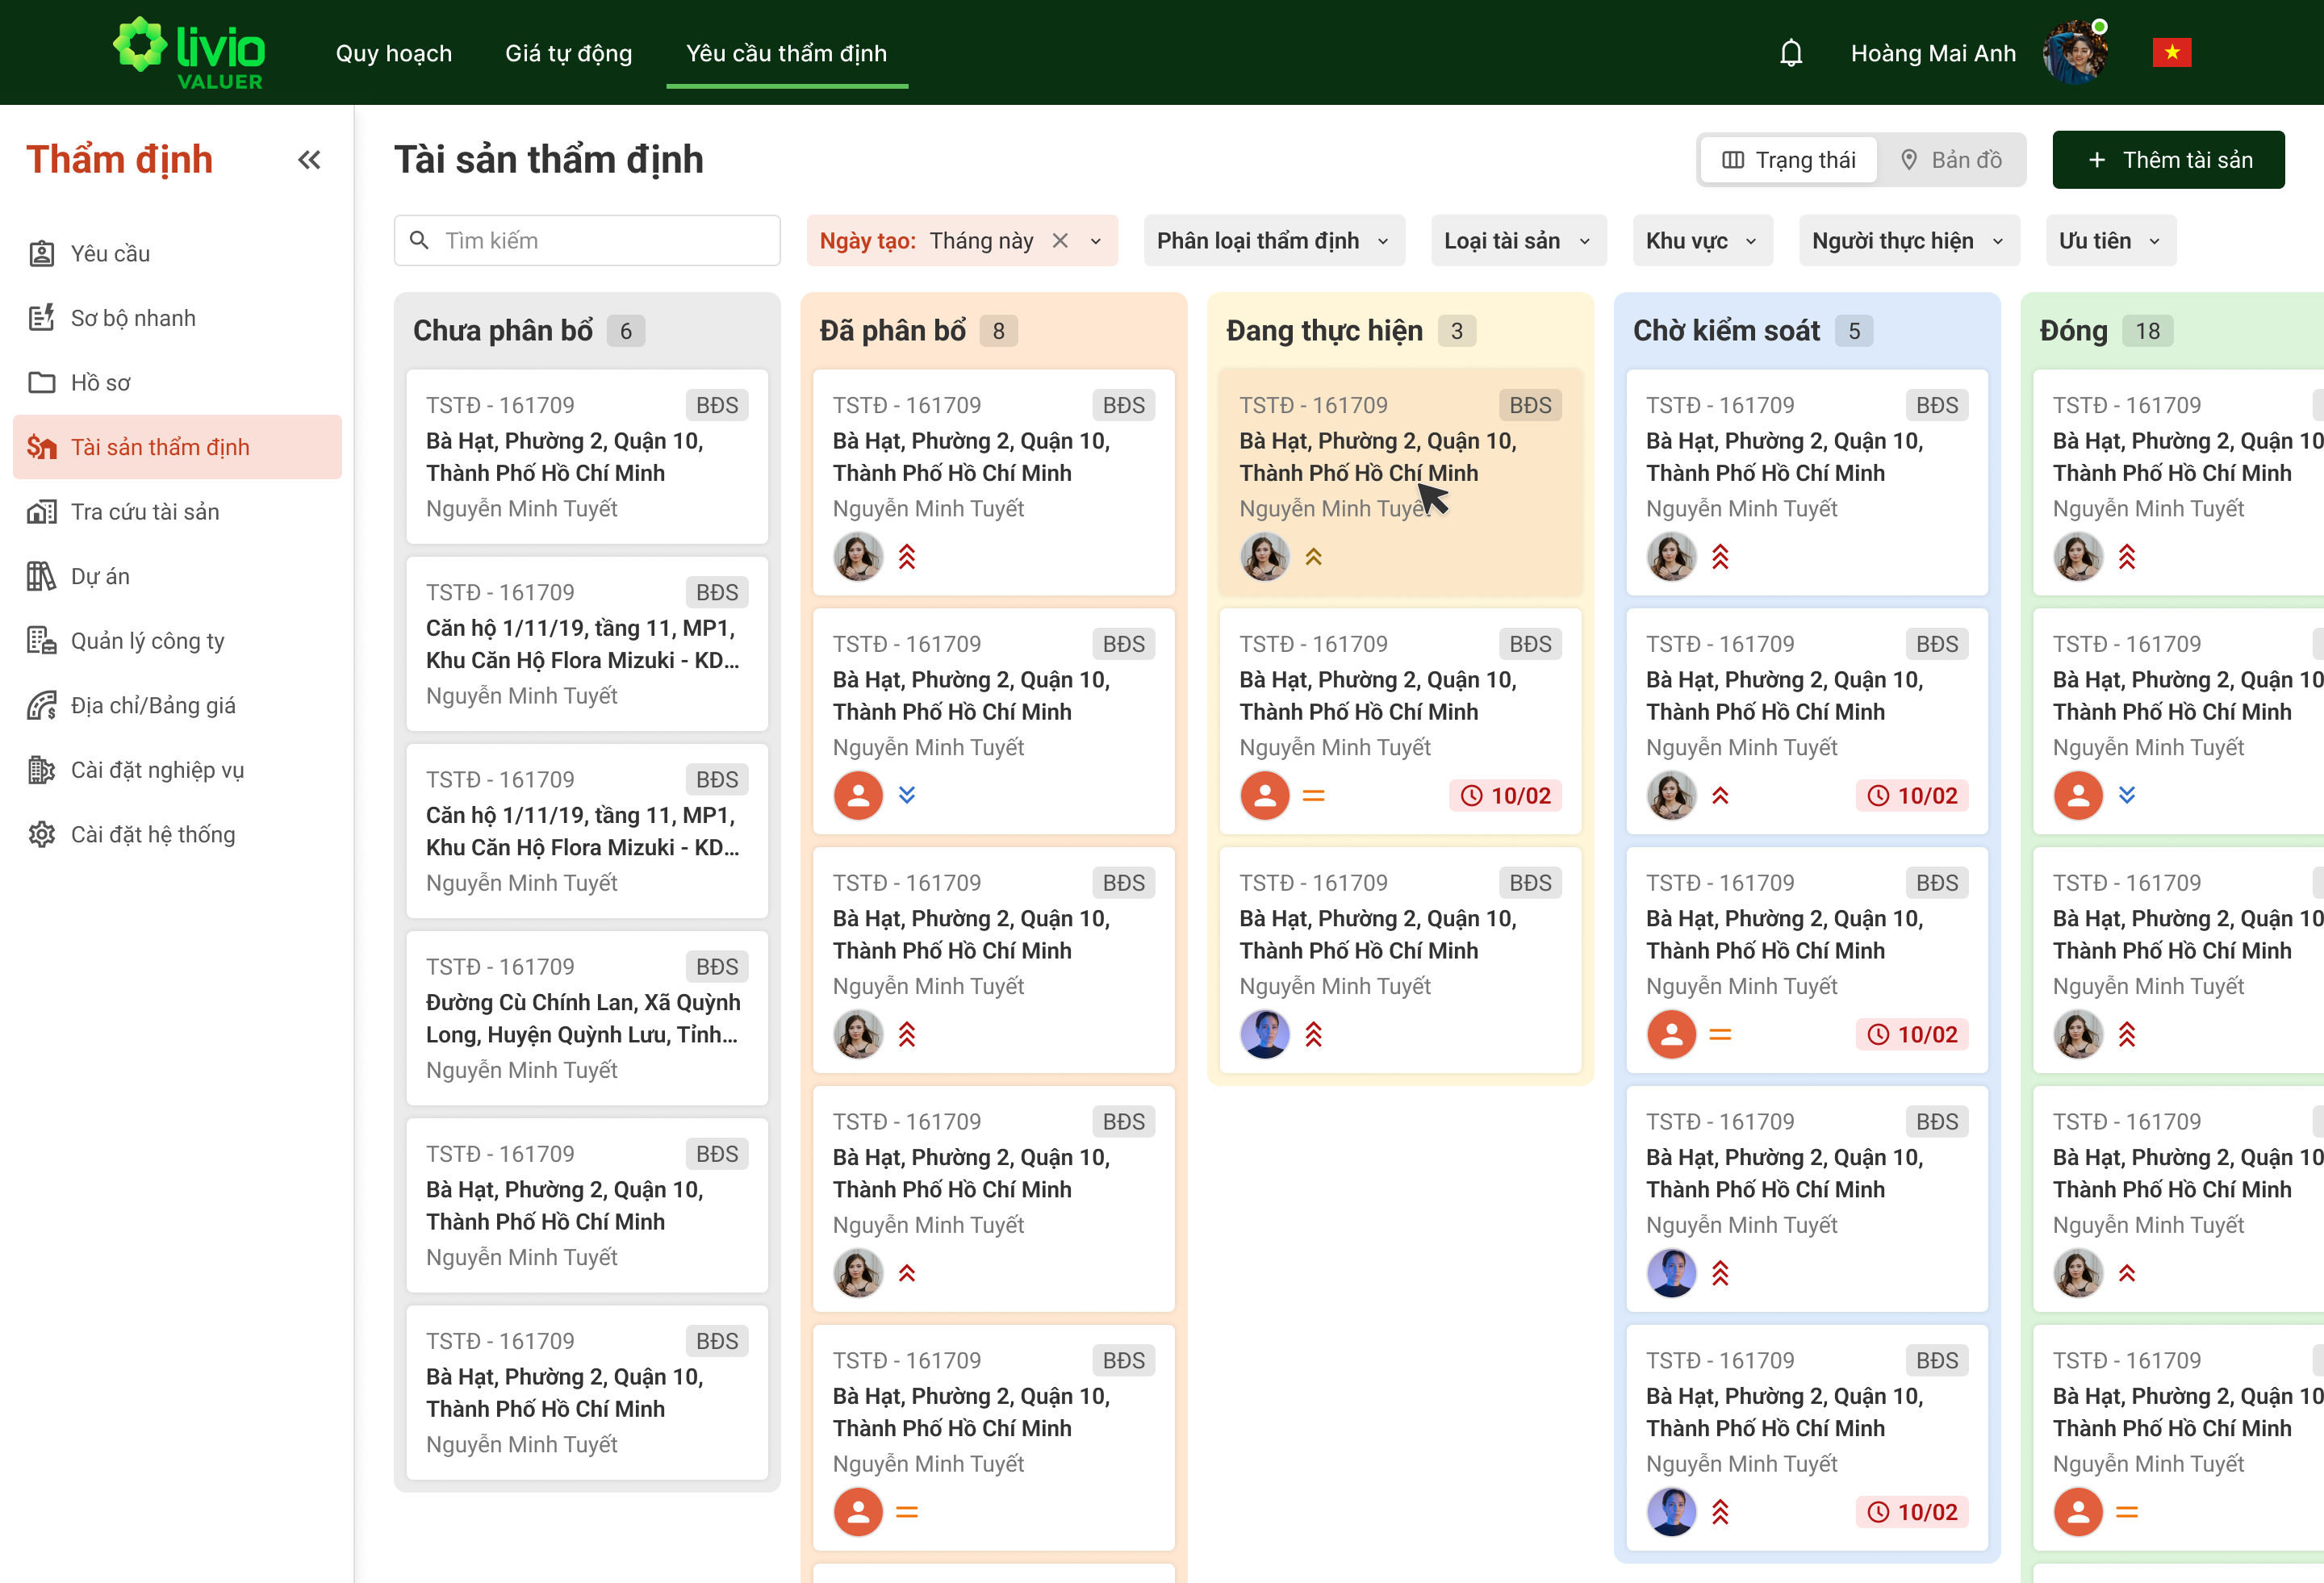The height and width of the screenshot is (1583, 2324).
Task: Click 10/02 deadline badge in Đang thực hiện
Action: (x=1506, y=795)
